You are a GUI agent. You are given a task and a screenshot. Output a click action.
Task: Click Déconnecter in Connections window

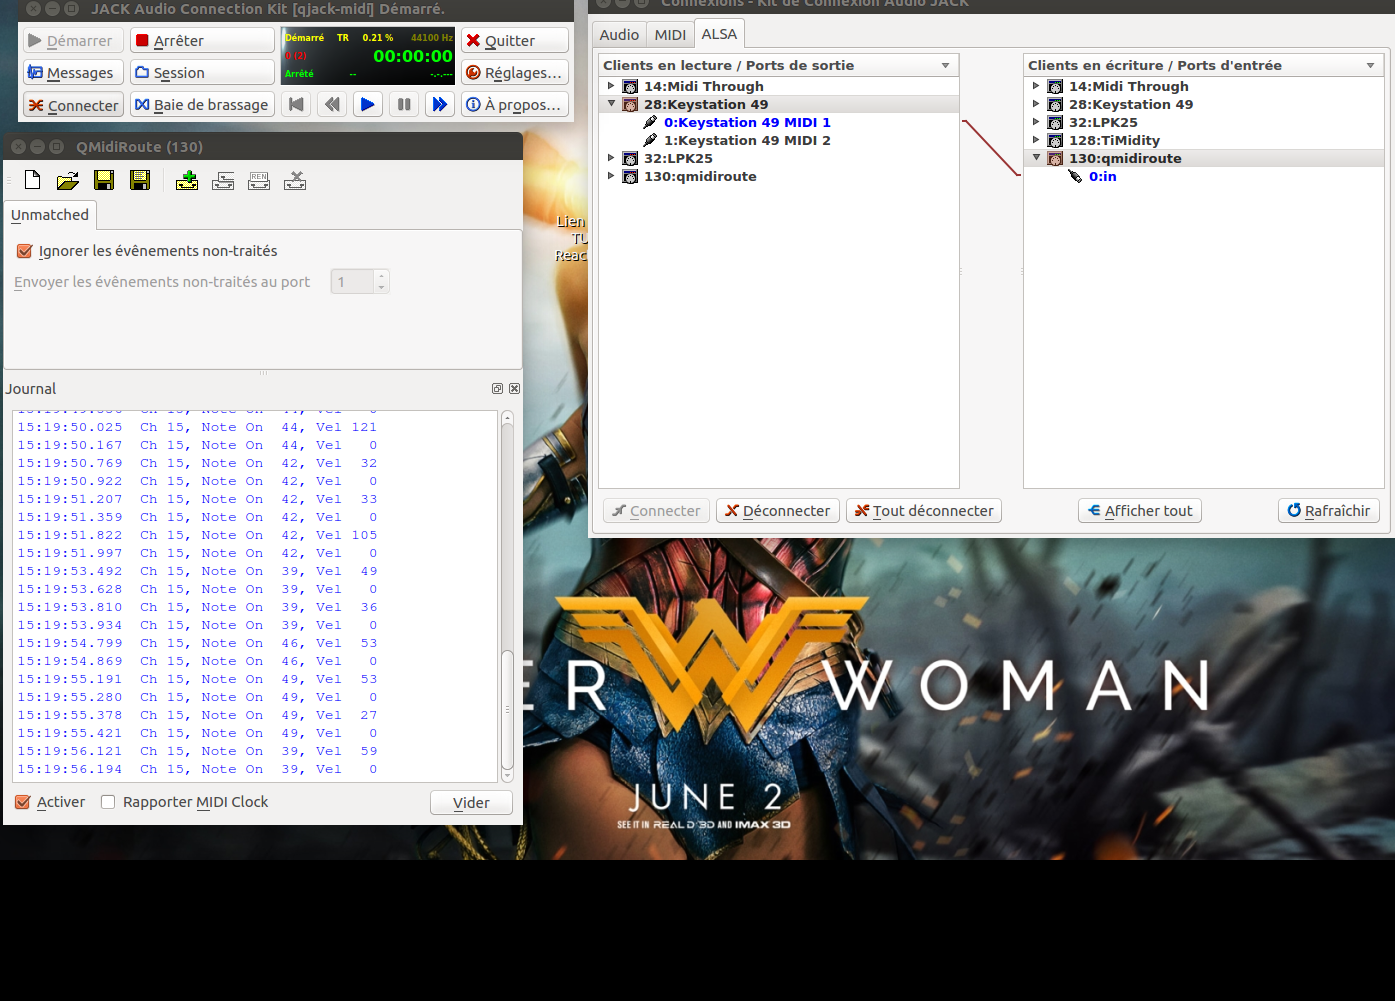pos(777,511)
